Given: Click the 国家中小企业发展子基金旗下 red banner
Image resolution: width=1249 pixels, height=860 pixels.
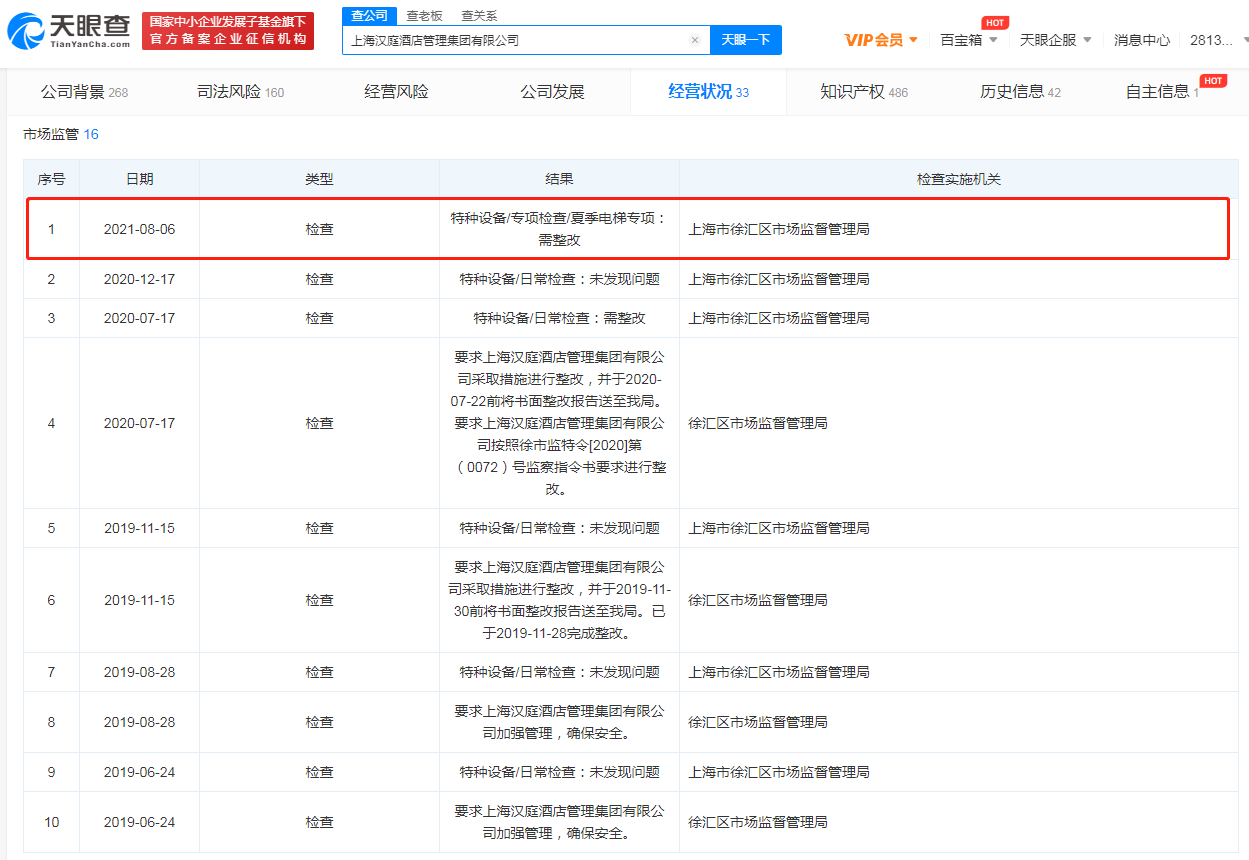Looking at the screenshot, I should (x=228, y=31).
